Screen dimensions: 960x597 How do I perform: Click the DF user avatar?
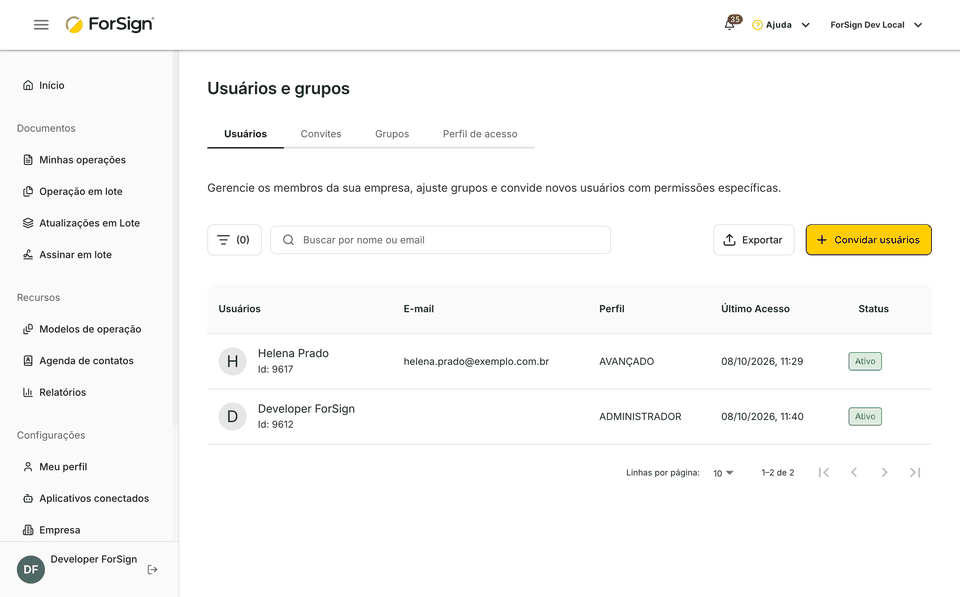click(x=31, y=569)
